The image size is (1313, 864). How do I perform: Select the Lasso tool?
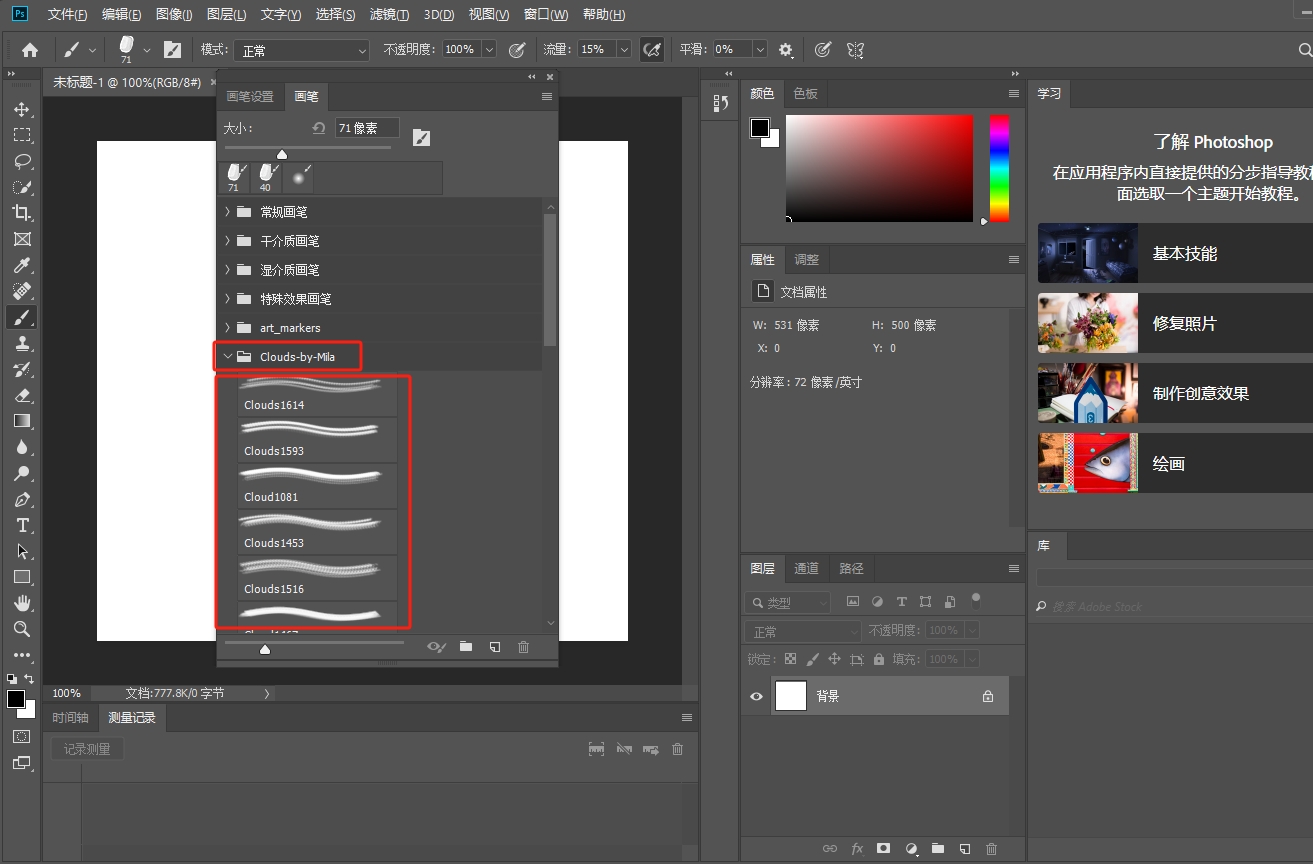click(22, 161)
